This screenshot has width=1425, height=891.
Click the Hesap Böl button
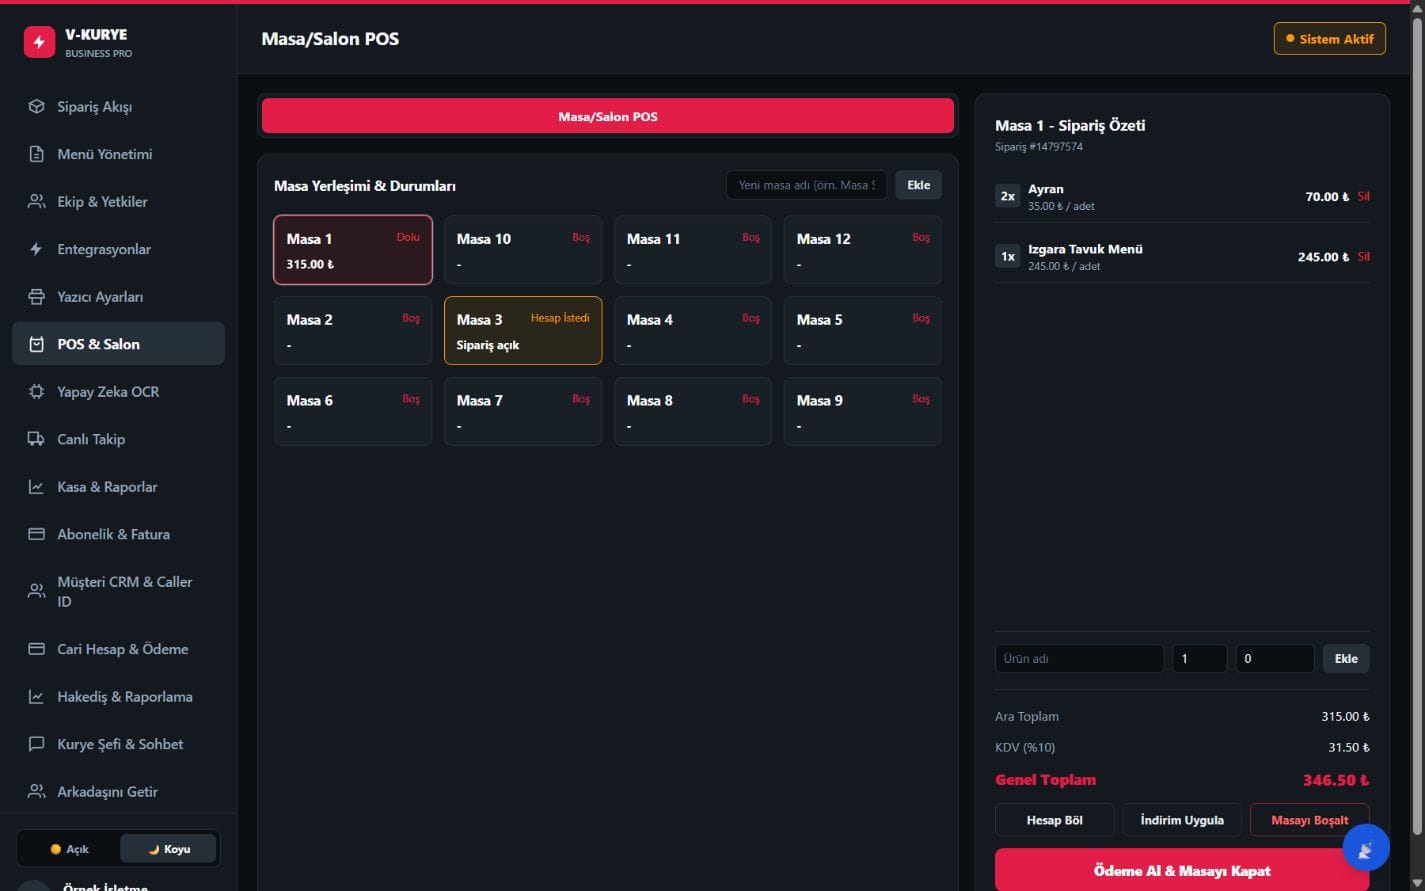(x=1054, y=820)
